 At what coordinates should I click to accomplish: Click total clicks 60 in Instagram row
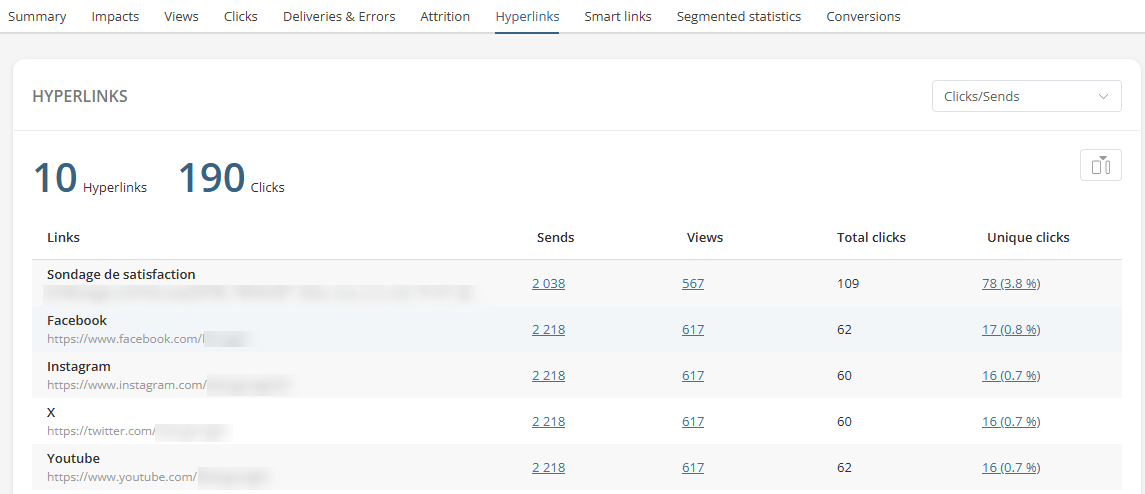[844, 376]
